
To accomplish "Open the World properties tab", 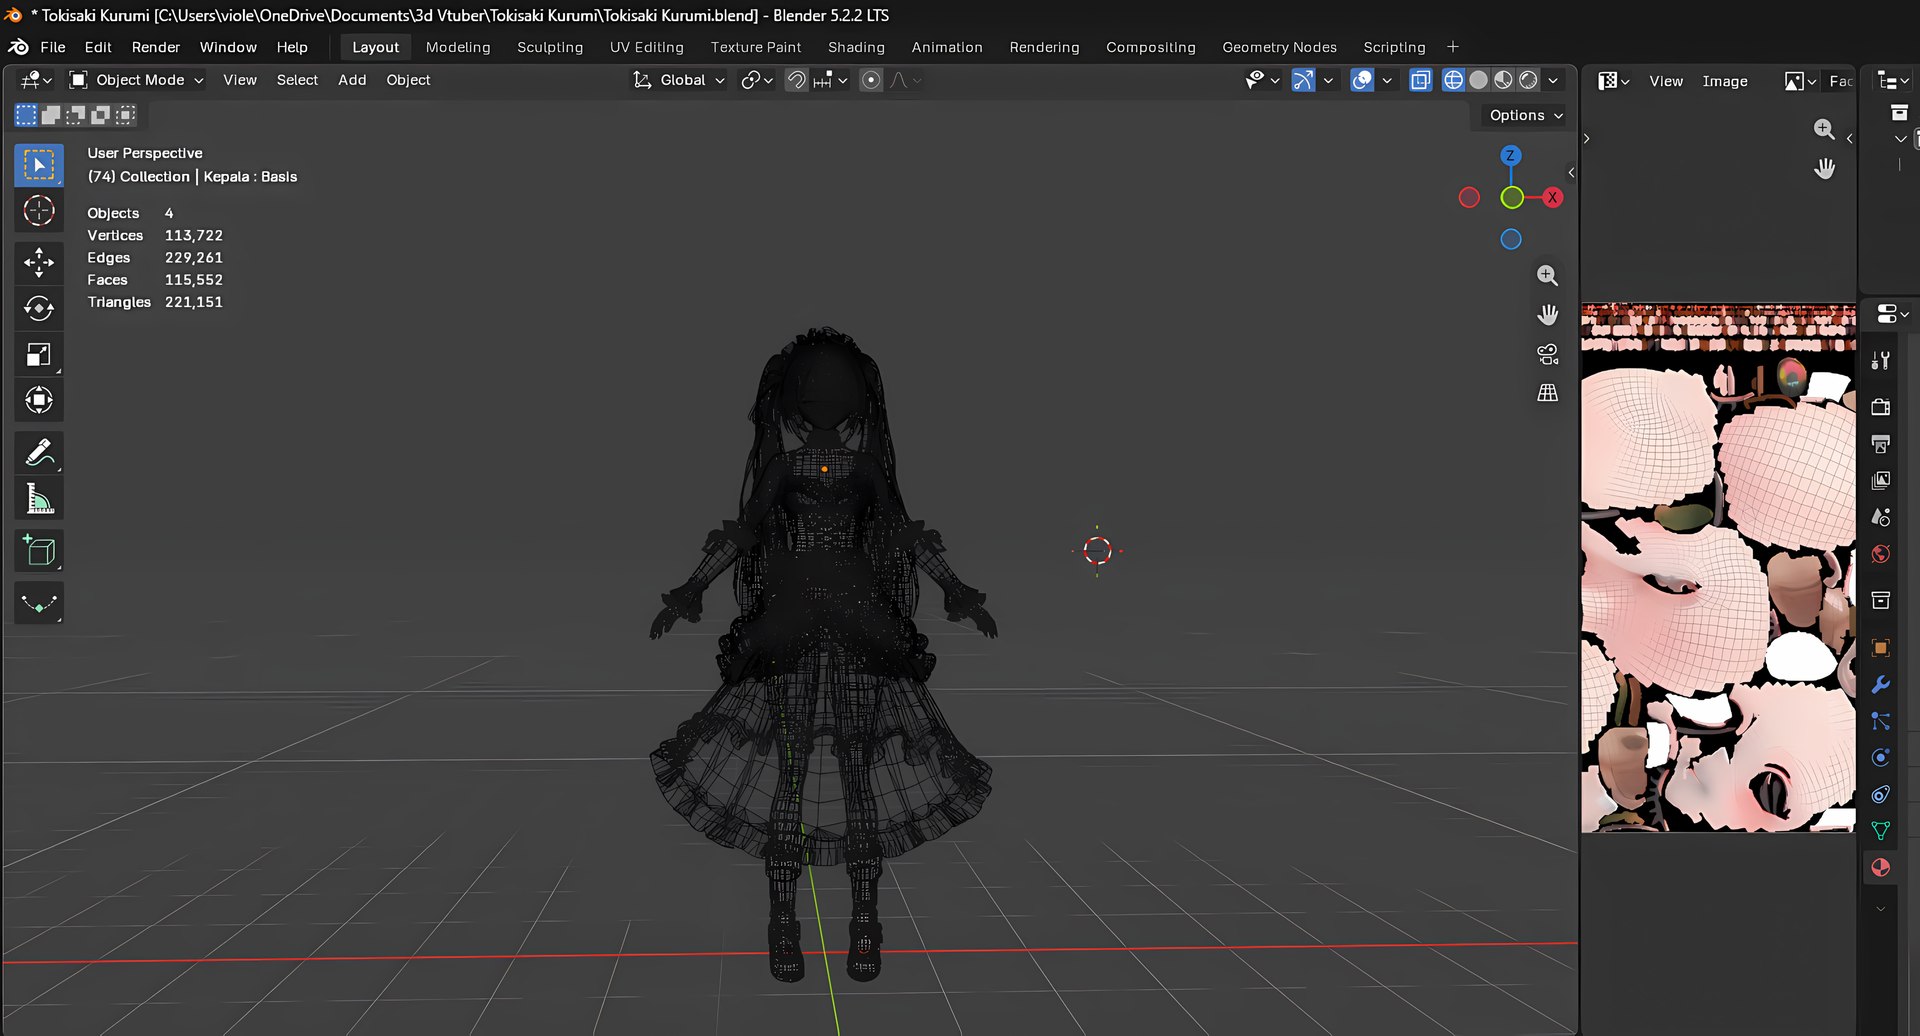I will (x=1881, y=554).
